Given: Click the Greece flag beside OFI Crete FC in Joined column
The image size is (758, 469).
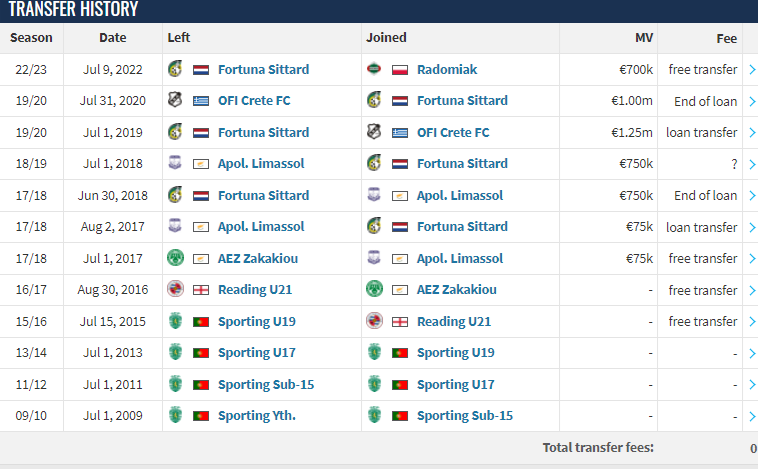Looking at the screenshot, I should [400, 133].
